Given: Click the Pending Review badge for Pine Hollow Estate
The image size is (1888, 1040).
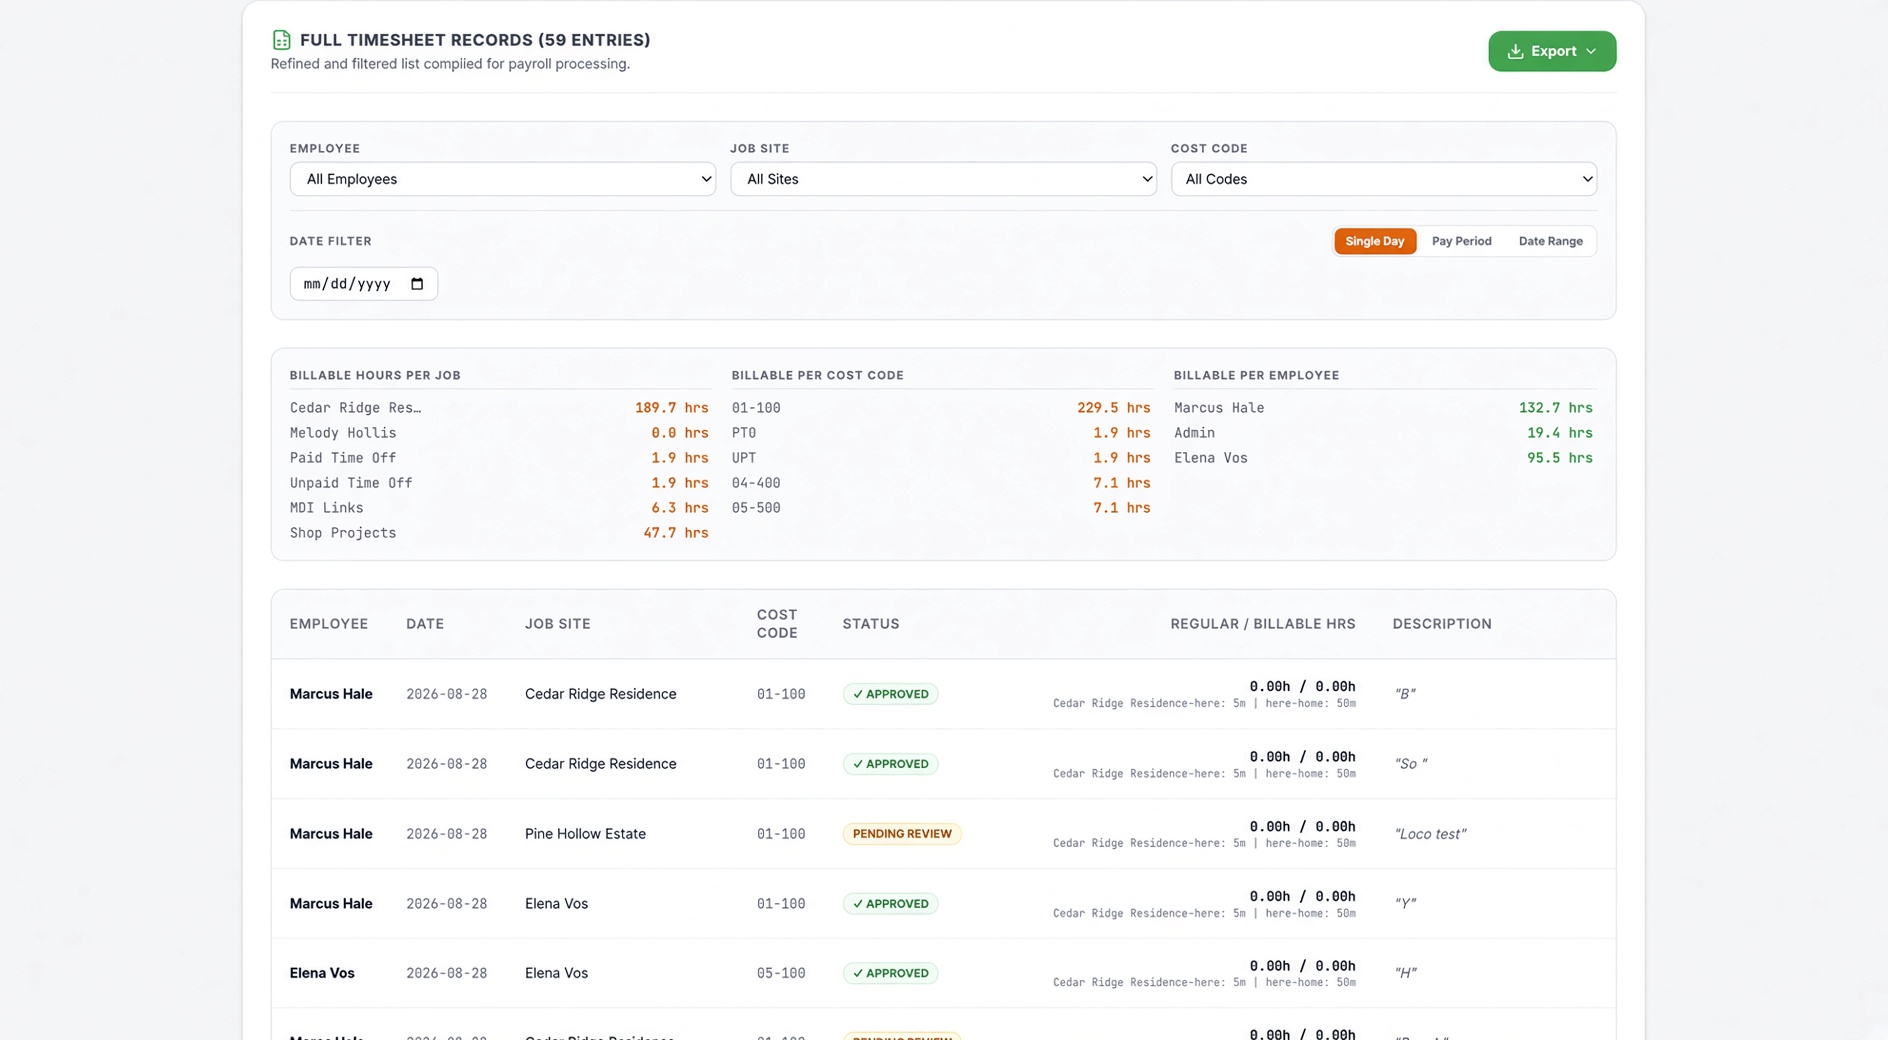Looking at the screenshot, I should [902, 834].
